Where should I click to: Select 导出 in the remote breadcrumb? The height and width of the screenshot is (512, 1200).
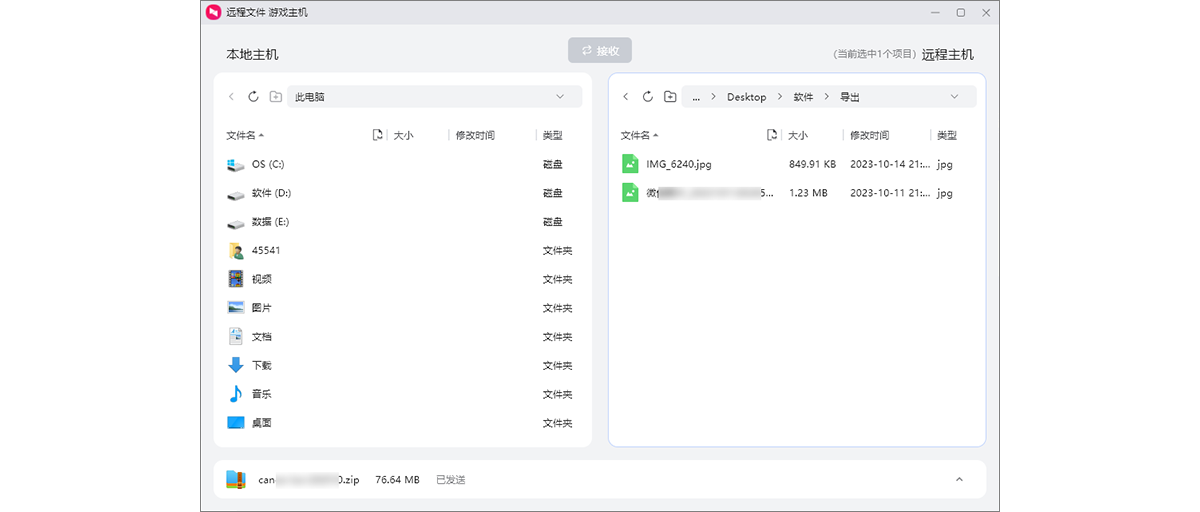tap(850, 97)
